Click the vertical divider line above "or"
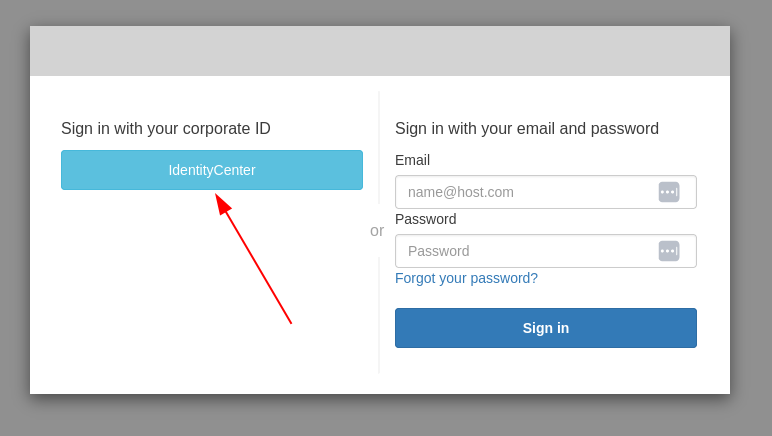Screen dimensions: 772x436 click(379, 150)
